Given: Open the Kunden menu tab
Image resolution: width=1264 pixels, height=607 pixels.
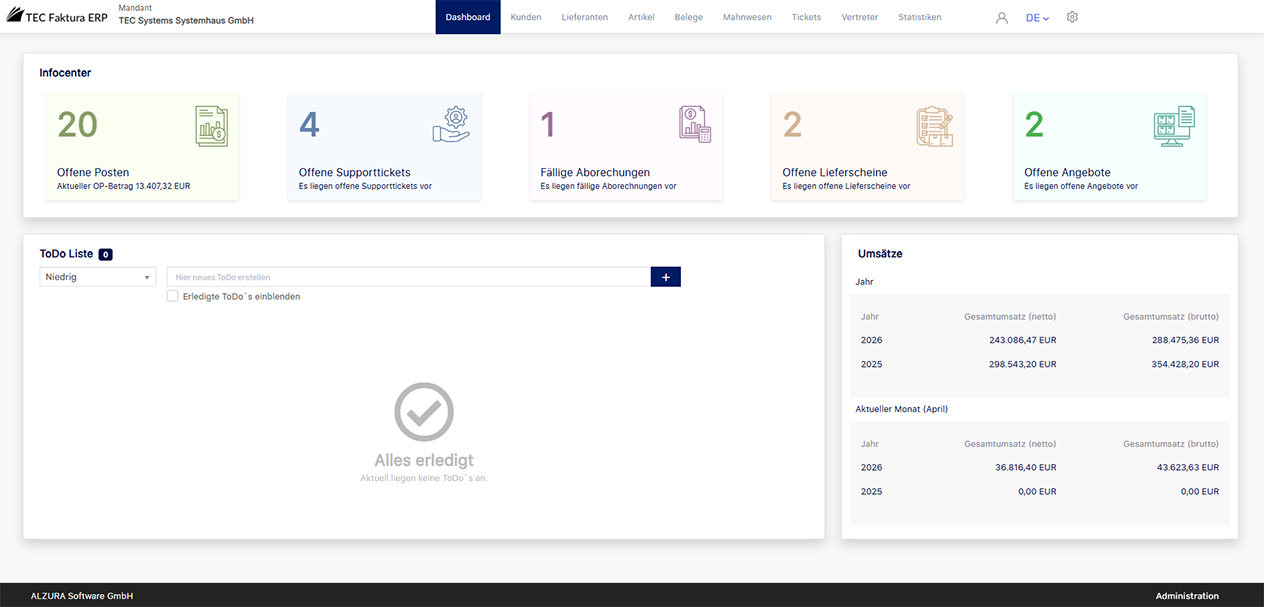Looking at the screenshot, I should coord(525,17).
